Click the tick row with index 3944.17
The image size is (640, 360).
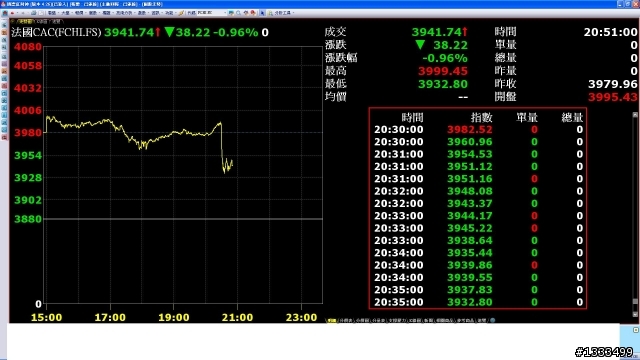coord(478,216)
